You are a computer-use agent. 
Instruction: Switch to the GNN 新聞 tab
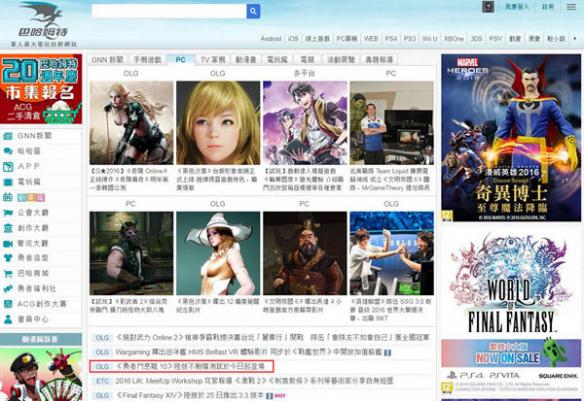(x=107, y=60)
